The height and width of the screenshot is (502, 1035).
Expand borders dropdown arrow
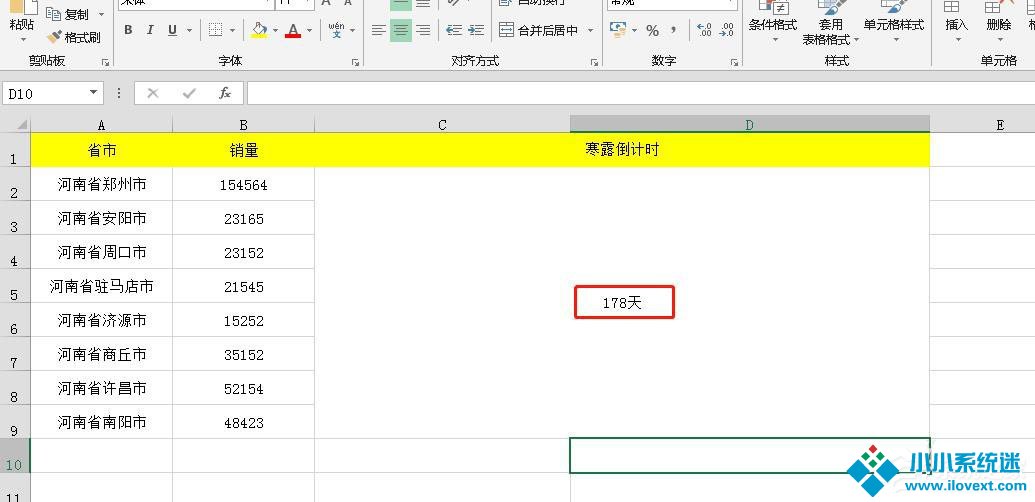coord(232,30)
